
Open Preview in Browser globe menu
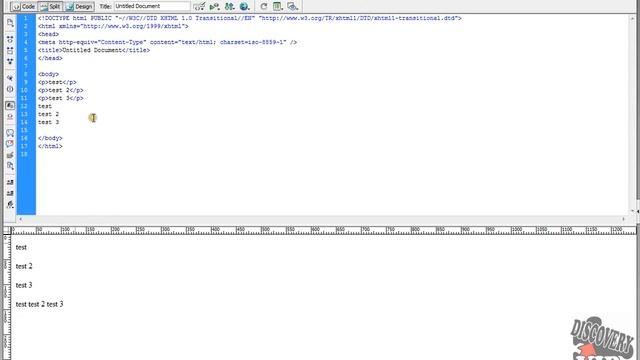click(x=244, y=6)
